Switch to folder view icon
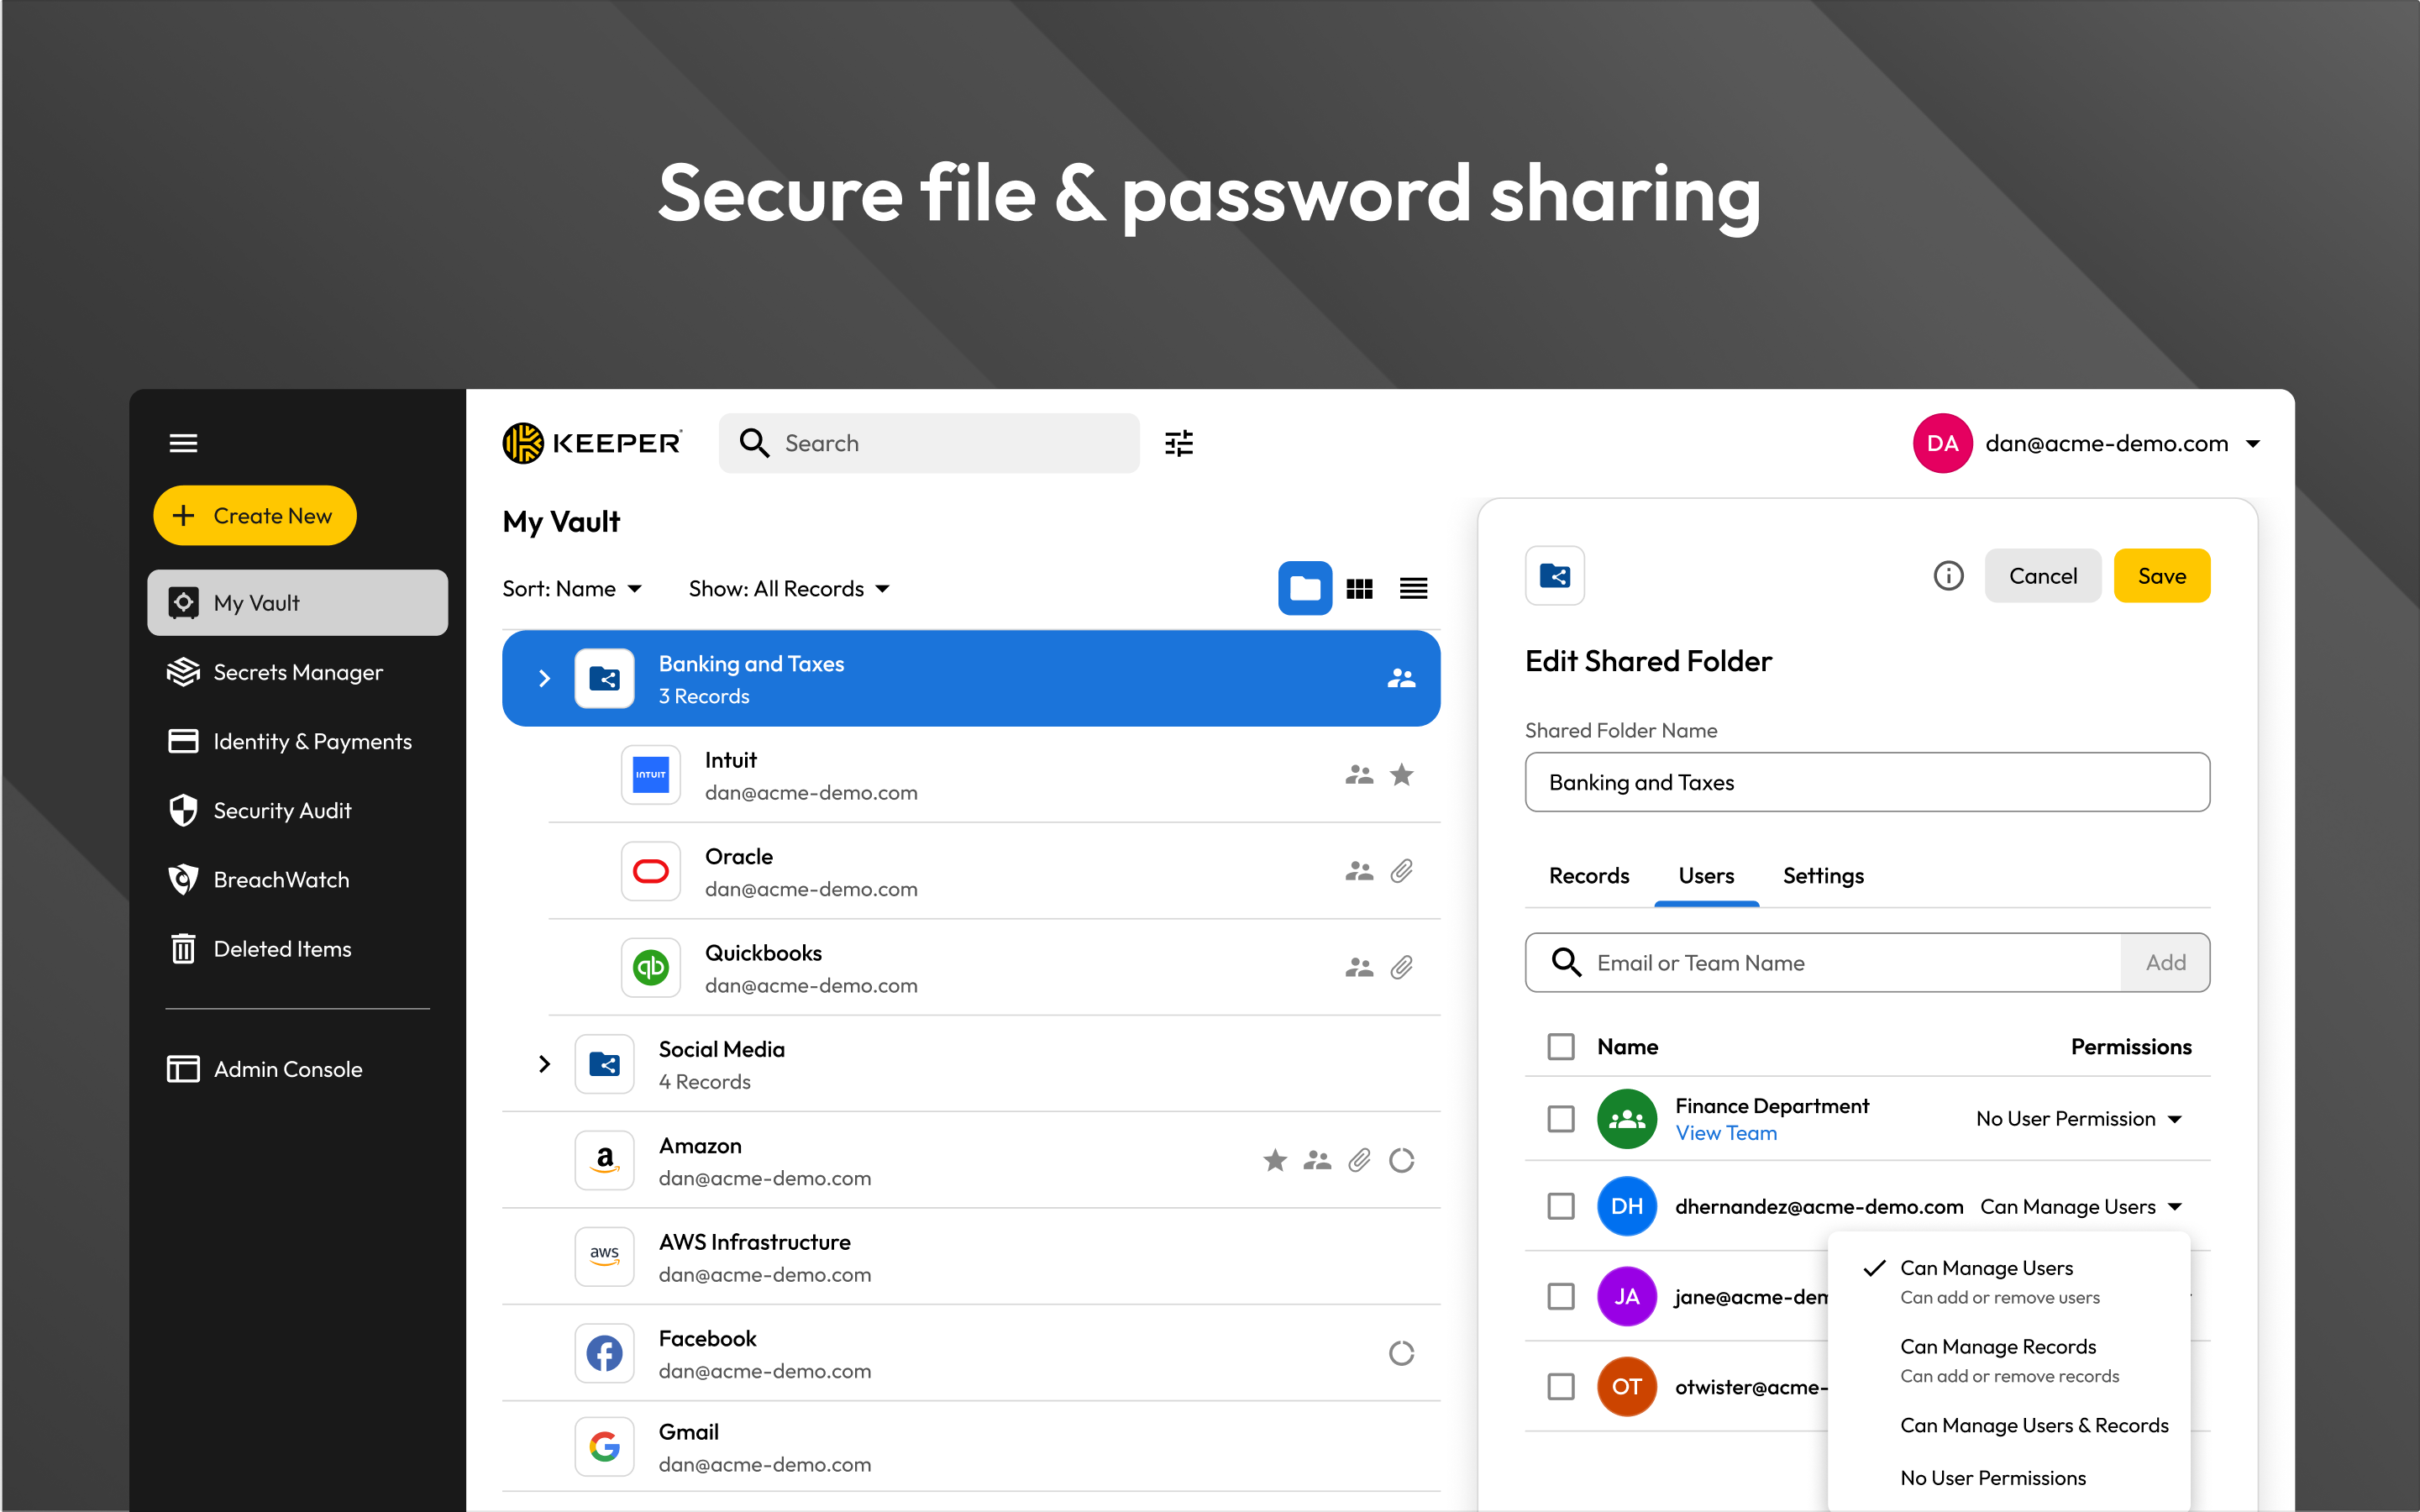The image size is (2420, 1512). pyautogui.click(x=1305, y=588)
